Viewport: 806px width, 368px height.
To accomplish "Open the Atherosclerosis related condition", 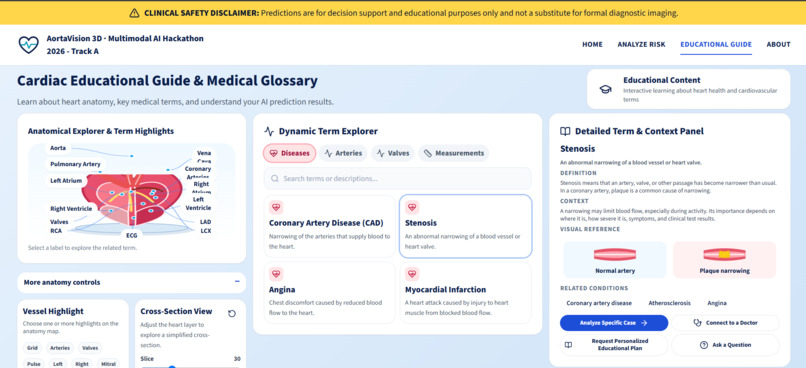I will (x=669, y=303).
